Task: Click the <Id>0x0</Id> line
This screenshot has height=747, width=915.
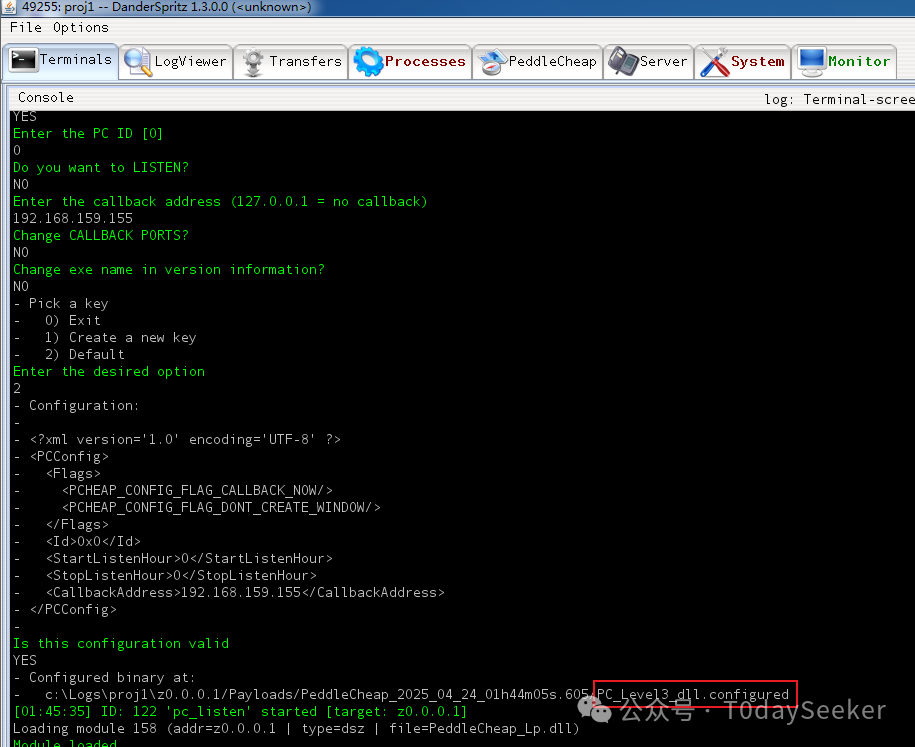Action: click(93, 542)
